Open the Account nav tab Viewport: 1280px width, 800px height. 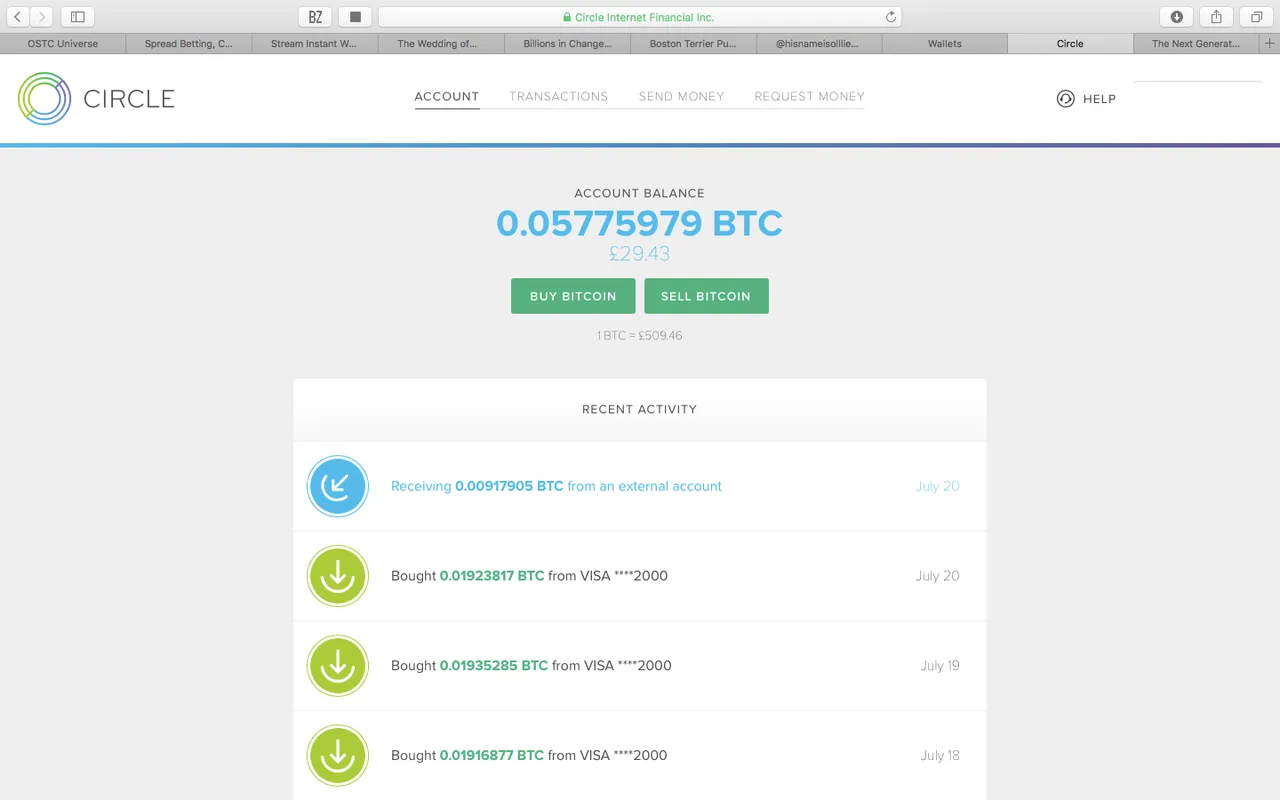[447, 97]
